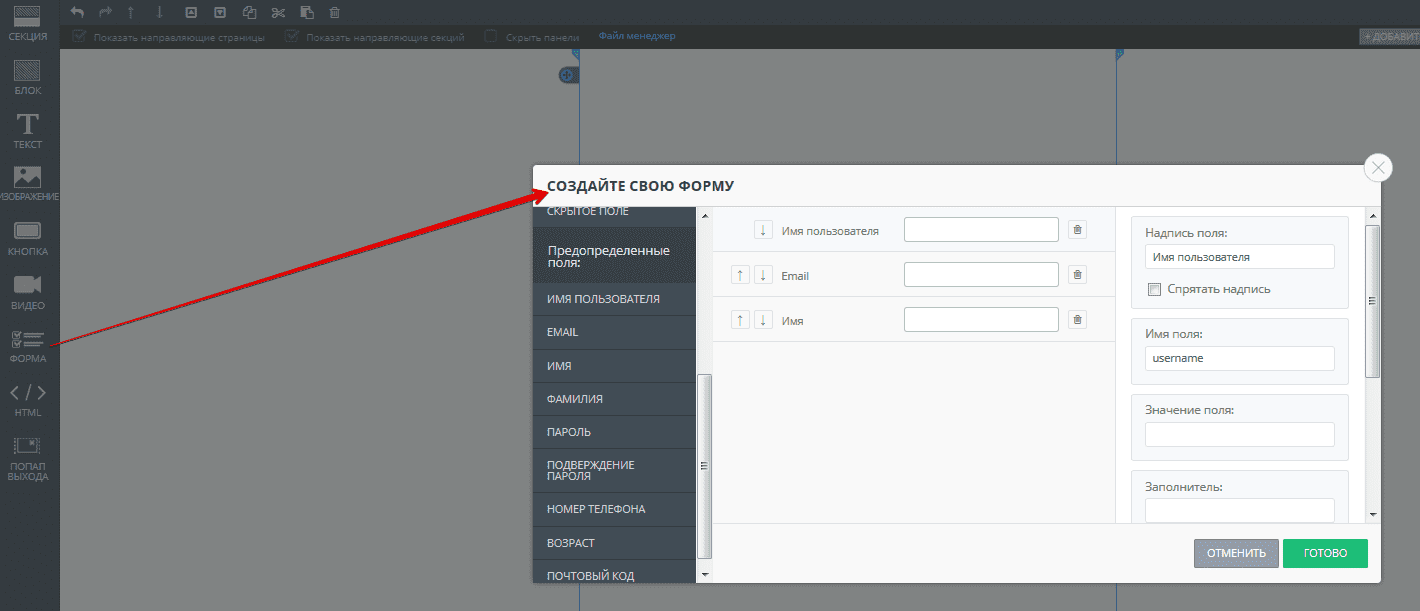Click the undo arrow in top toolbar
The height and width of the screenshot is (611, 1420).
click(x=78, y=12)
